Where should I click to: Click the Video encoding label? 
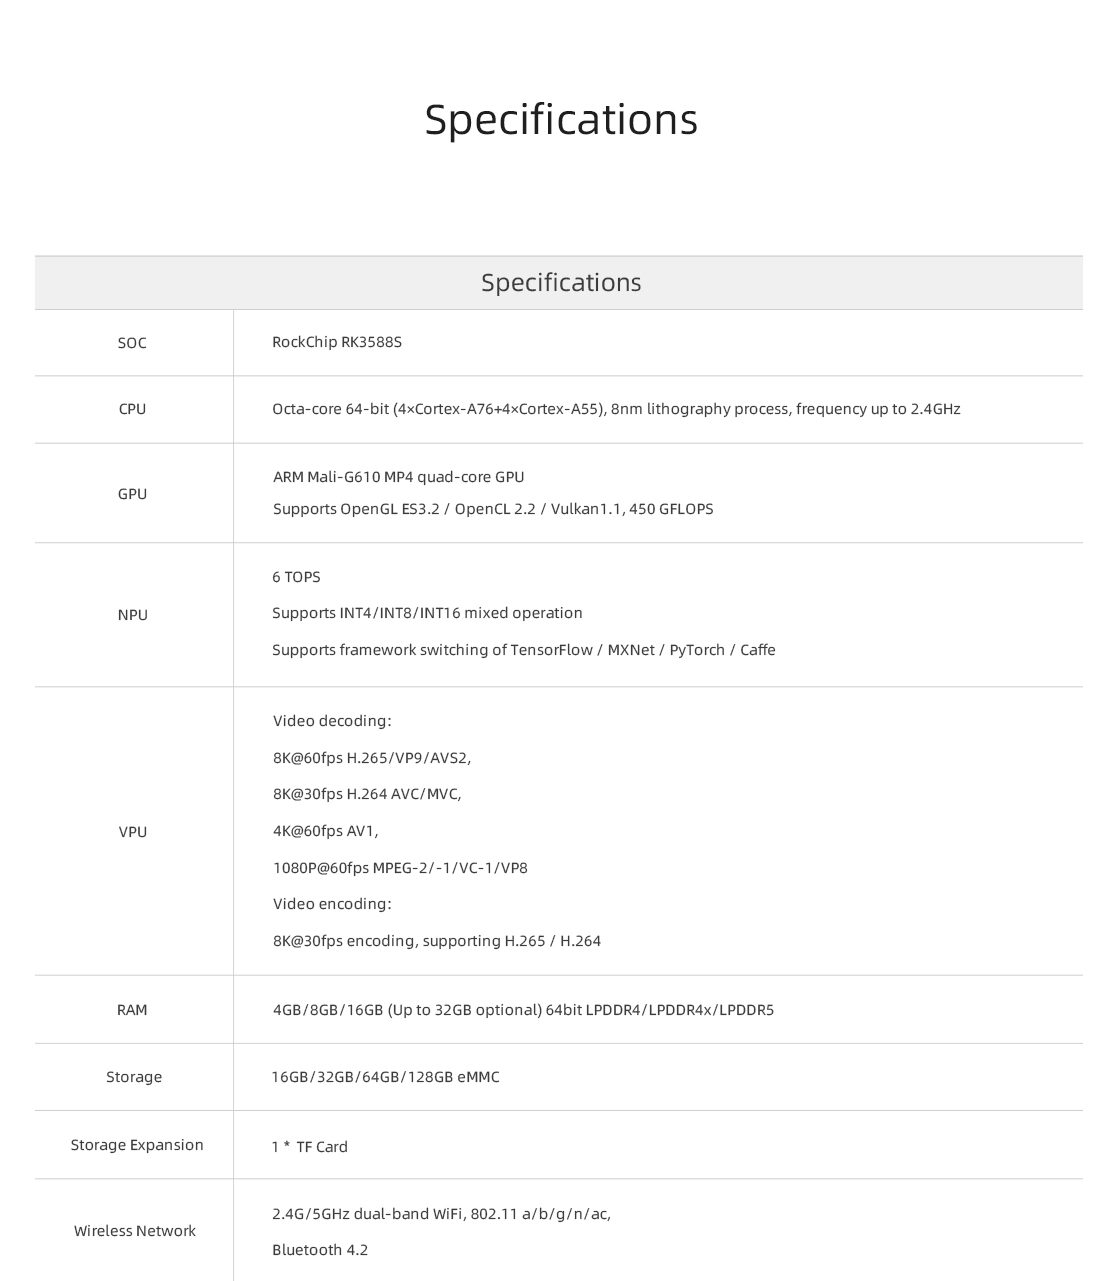point(332,904)
